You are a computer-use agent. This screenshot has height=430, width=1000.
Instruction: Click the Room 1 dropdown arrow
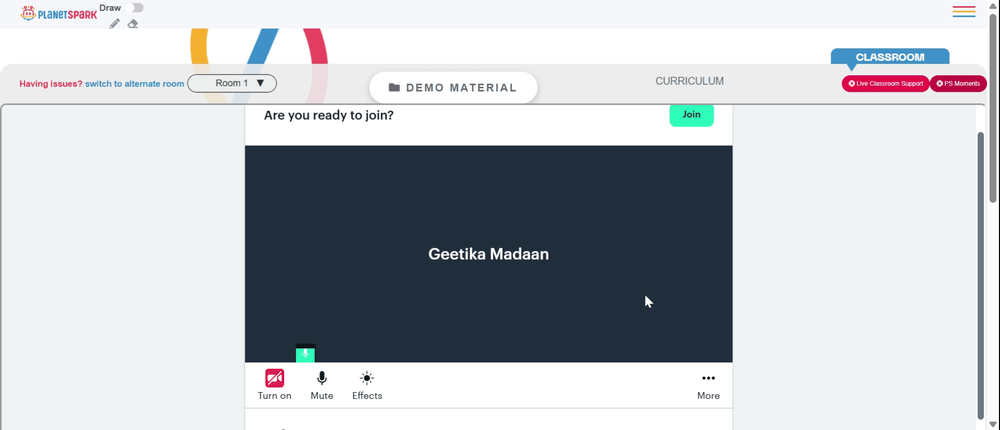tap(260, 83)
